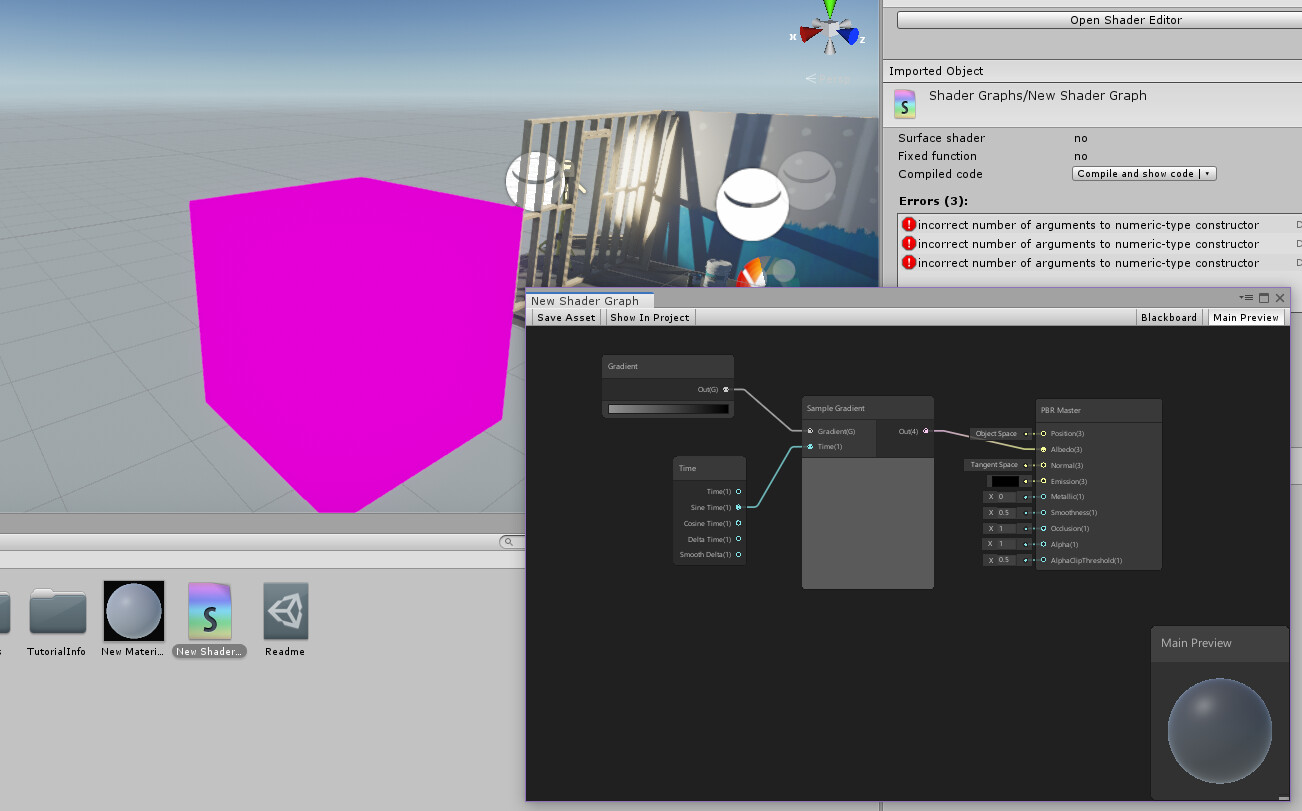Click the Sine Time(1) output port
The image size is (1302, 811).
tap(738, 507)
